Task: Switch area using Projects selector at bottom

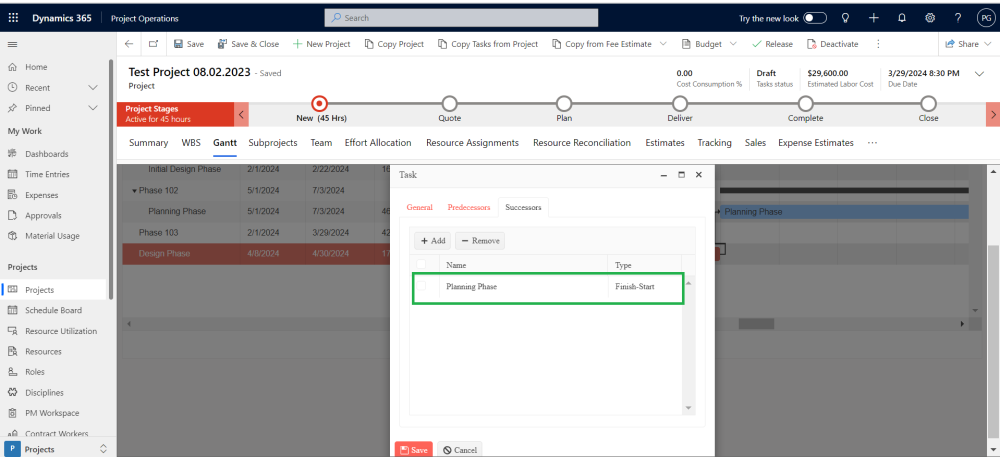Action: tap(58, 449)
